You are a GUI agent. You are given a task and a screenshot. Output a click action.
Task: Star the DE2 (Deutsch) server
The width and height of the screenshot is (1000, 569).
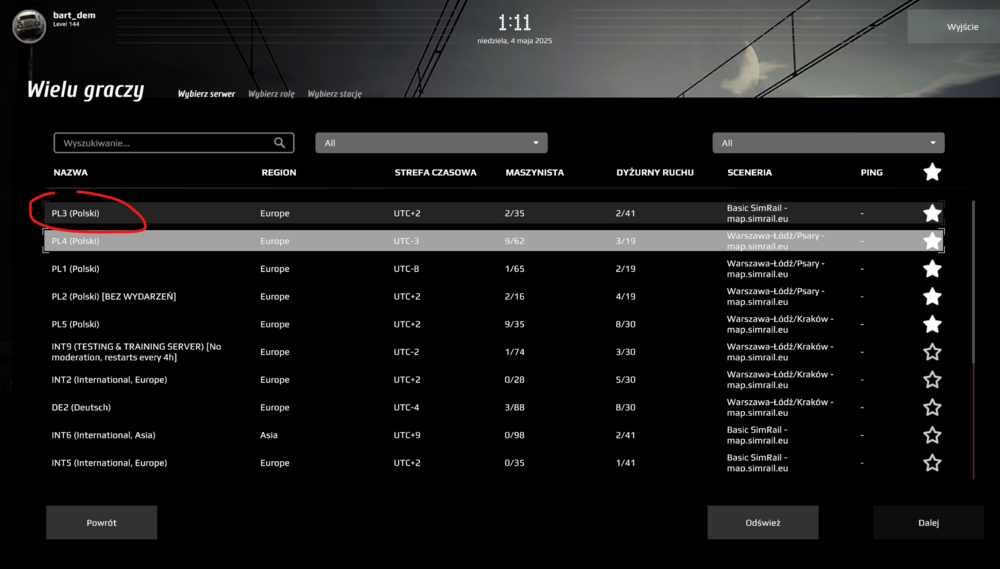pos(932,408)
